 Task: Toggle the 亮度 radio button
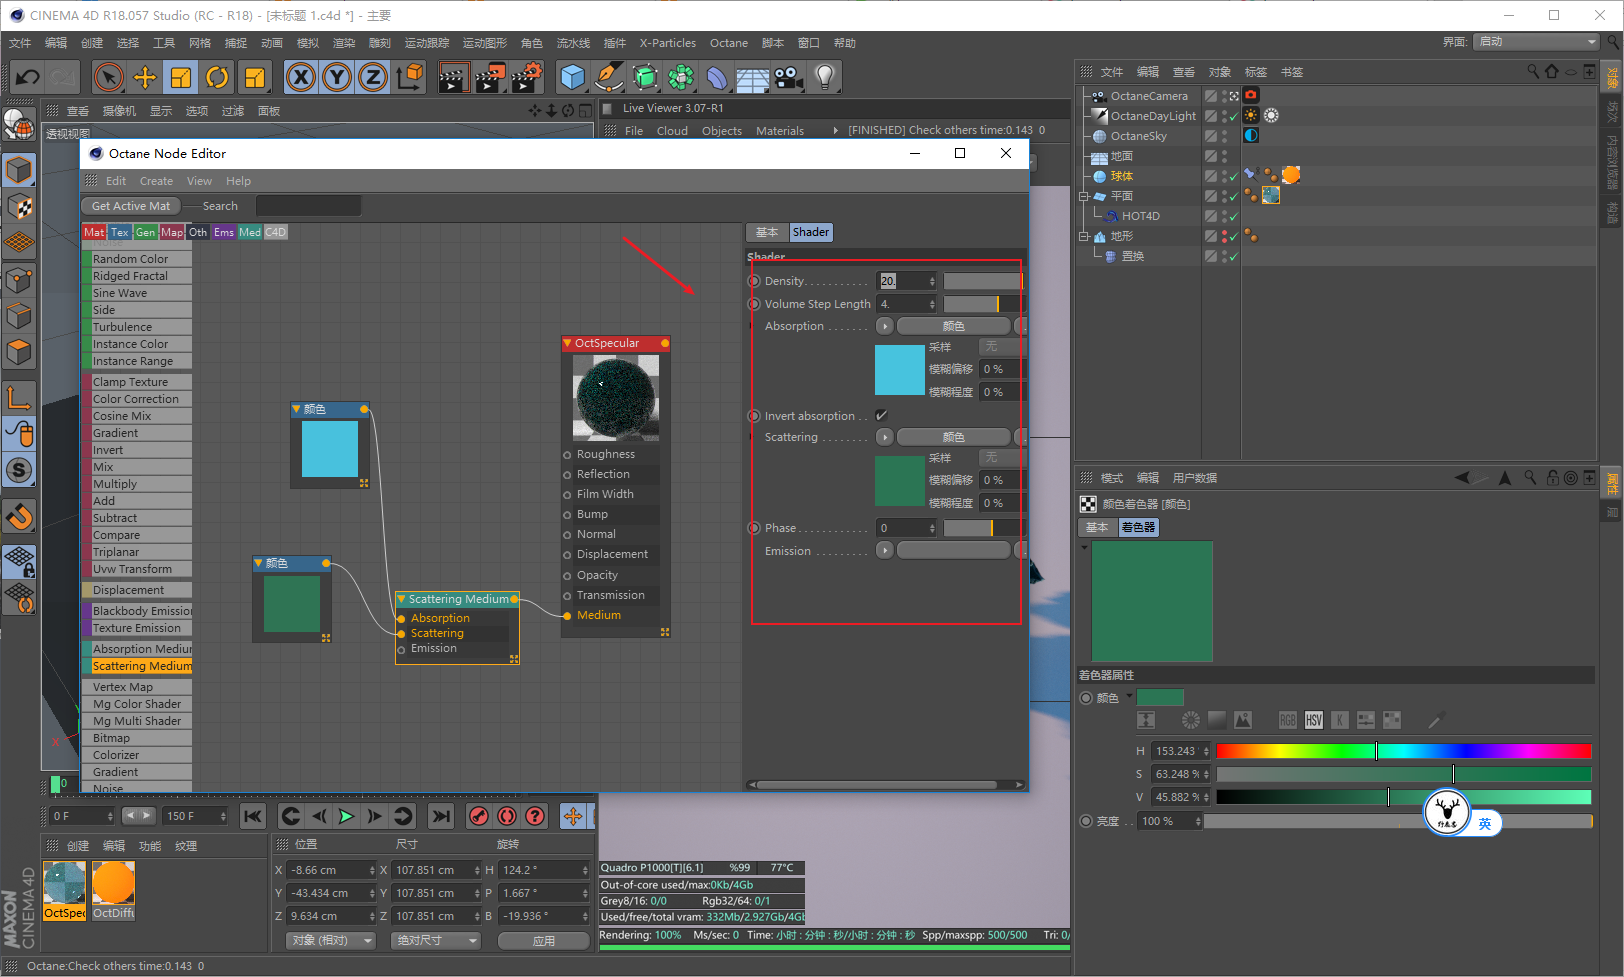pyautogui.click(x=1086, y=821)
